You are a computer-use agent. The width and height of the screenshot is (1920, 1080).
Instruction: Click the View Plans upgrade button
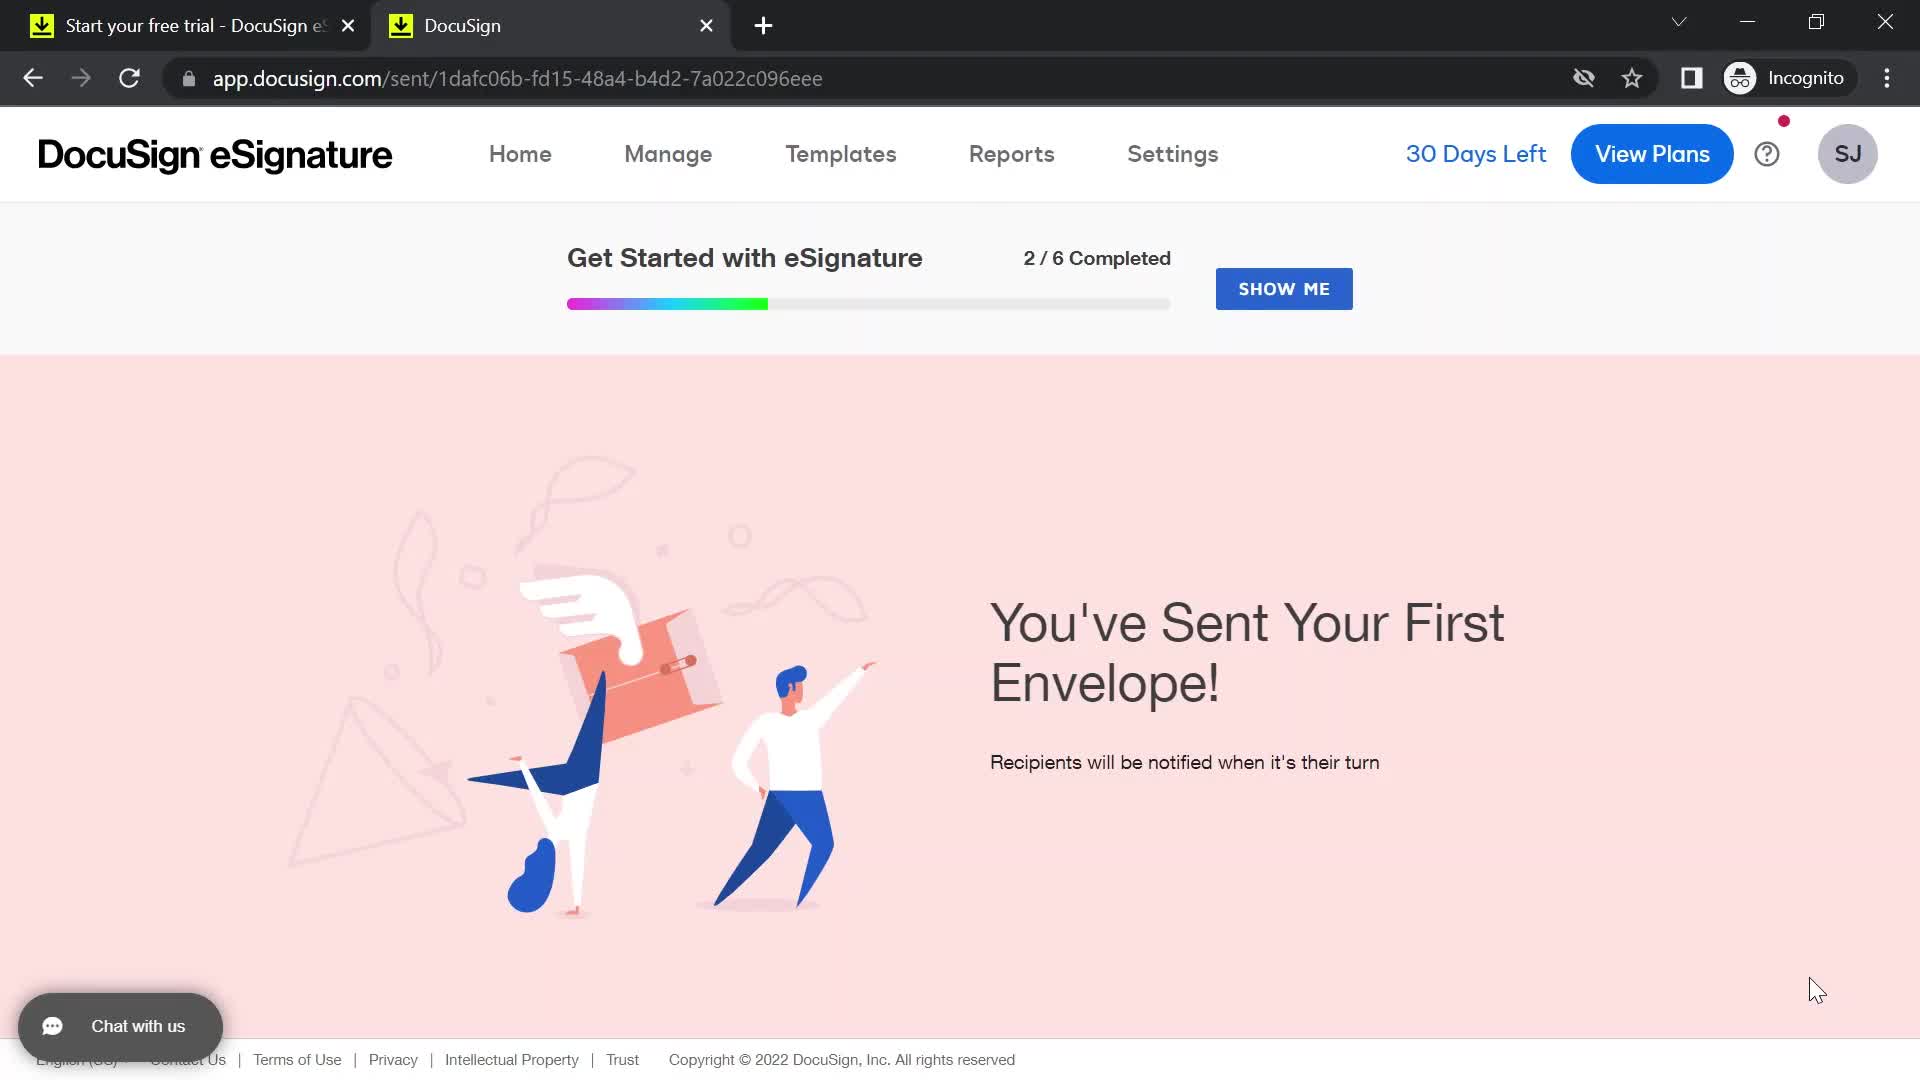pyautogui.click(x=1652, y=153)
